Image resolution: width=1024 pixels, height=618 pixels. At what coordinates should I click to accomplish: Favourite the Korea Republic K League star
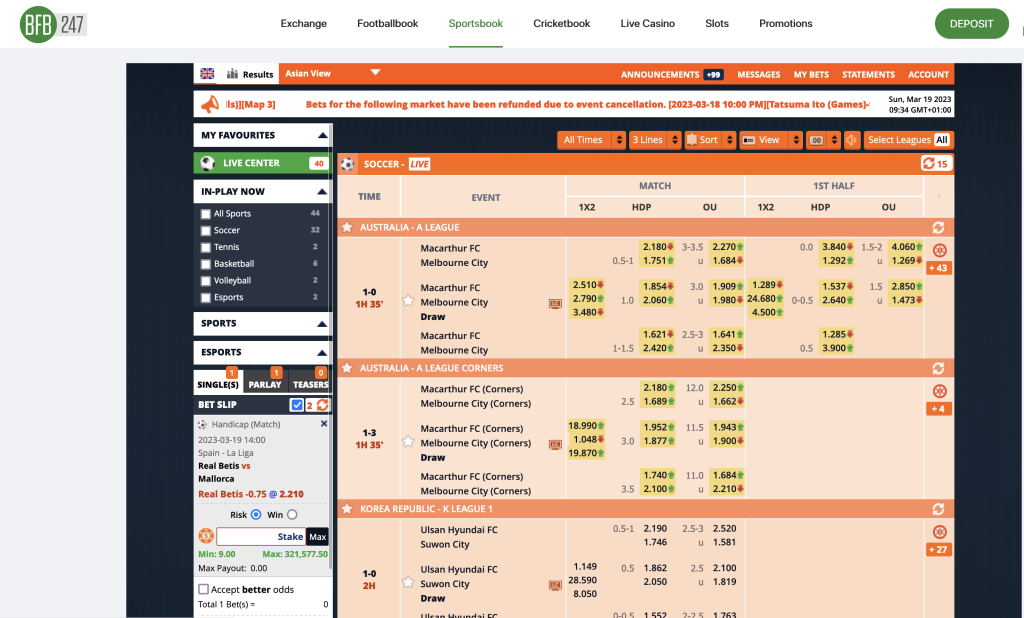[x=347, y=508]
